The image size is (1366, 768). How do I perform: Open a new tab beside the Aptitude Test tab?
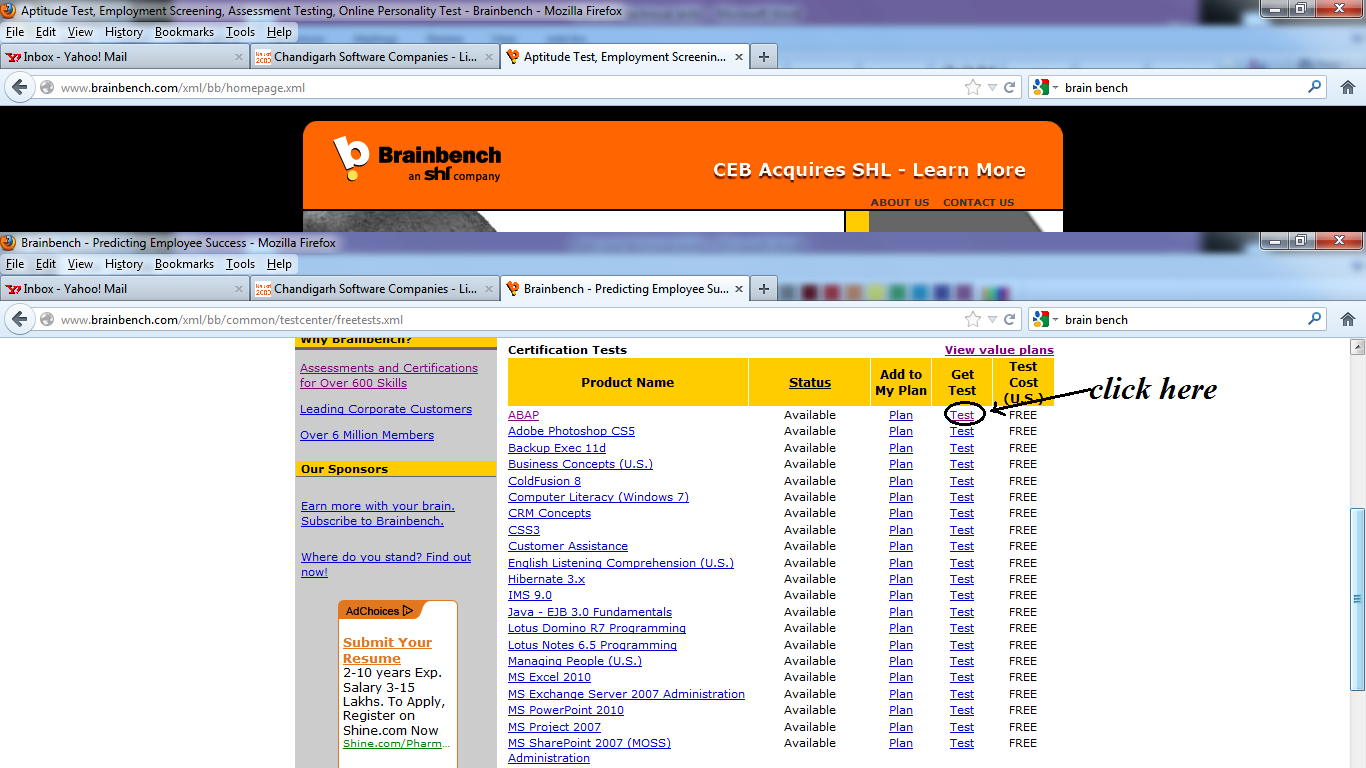764,57
